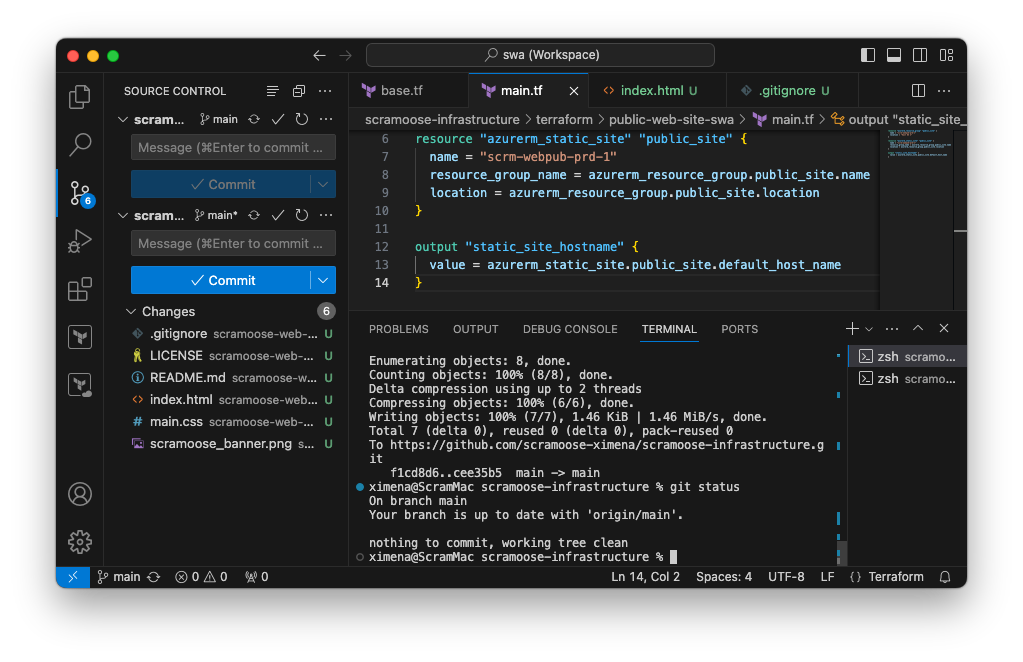Open Source Control view with 6 badge
The image size is (1023, 662).
(x=81, y=194)
